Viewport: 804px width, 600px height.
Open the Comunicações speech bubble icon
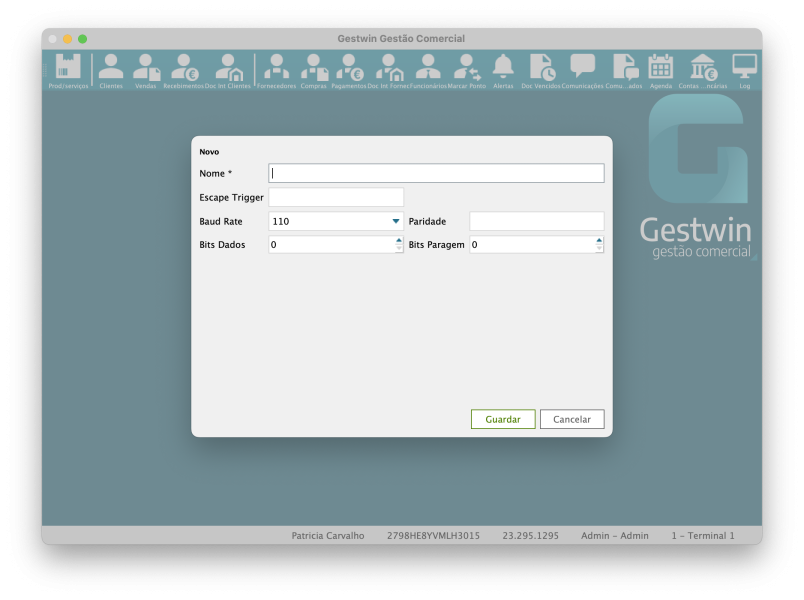582,70
